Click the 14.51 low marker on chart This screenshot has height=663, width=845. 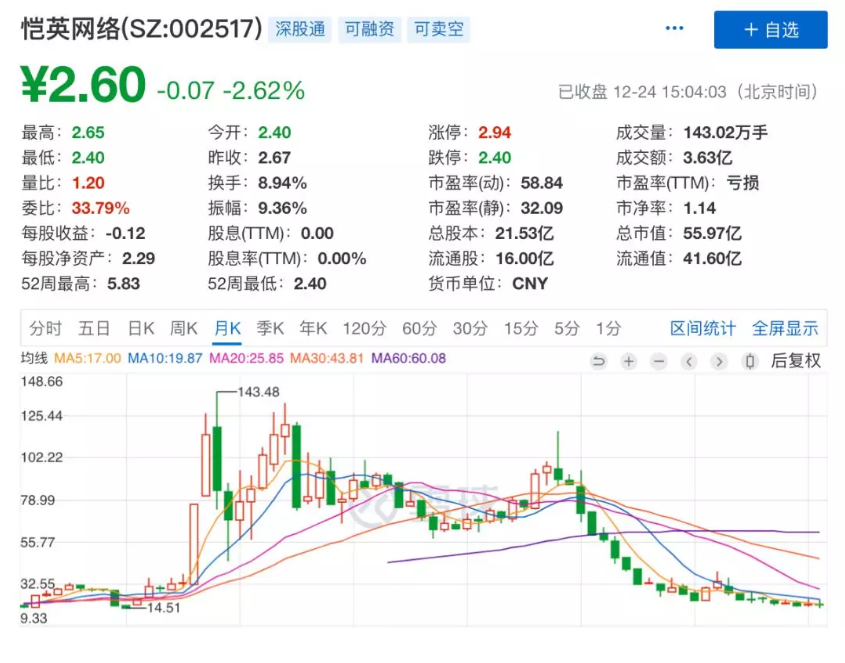click(164, 608)
